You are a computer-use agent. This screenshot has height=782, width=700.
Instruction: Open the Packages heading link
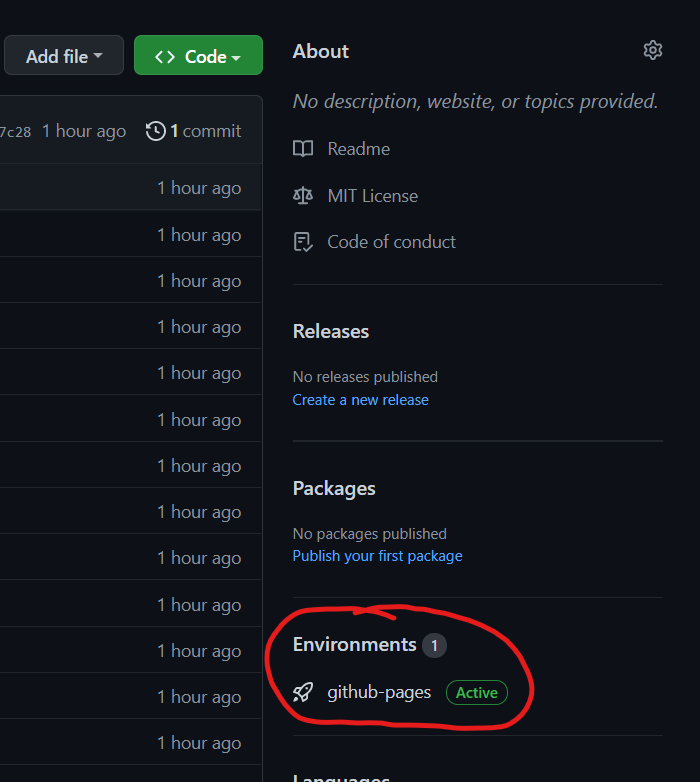pyautogui.click(x=334, y=489)
